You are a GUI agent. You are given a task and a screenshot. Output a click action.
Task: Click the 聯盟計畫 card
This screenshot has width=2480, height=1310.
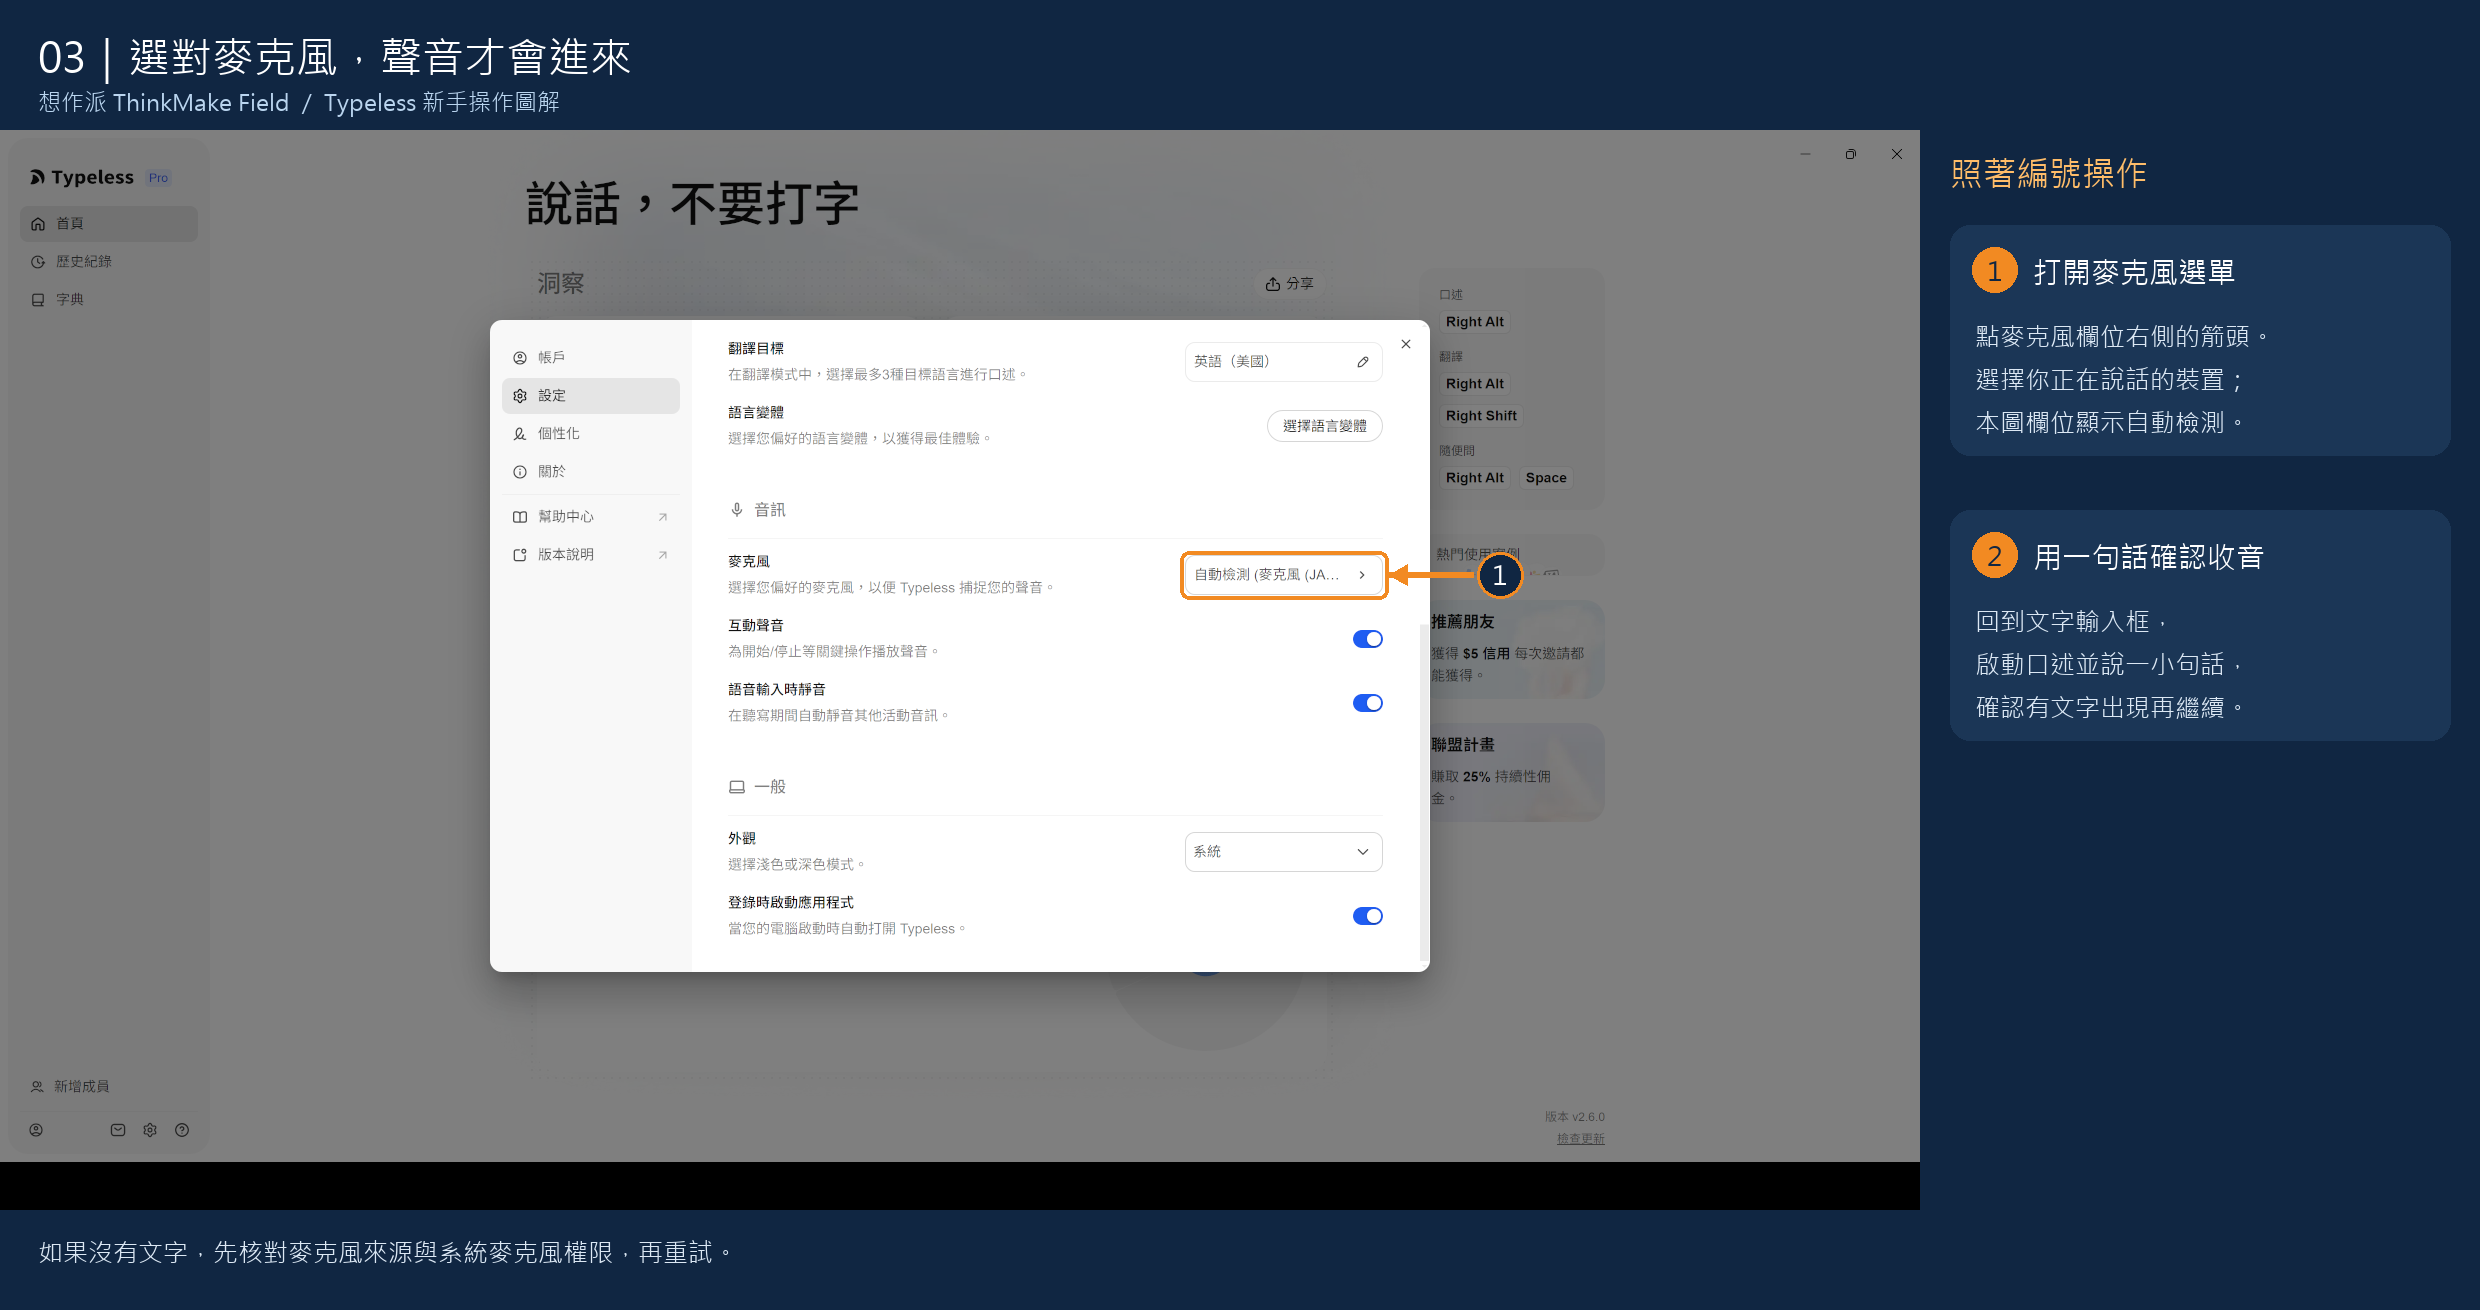[x=1517, y=772]
